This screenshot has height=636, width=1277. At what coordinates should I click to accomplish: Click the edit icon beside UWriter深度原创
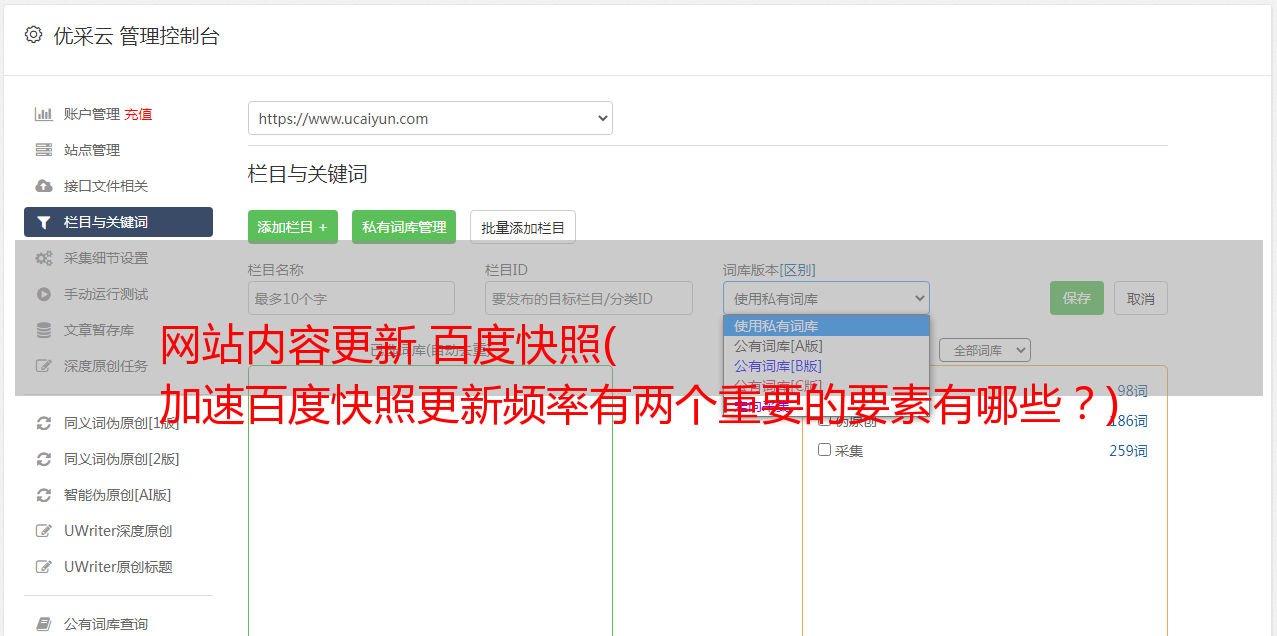point(44,531)
